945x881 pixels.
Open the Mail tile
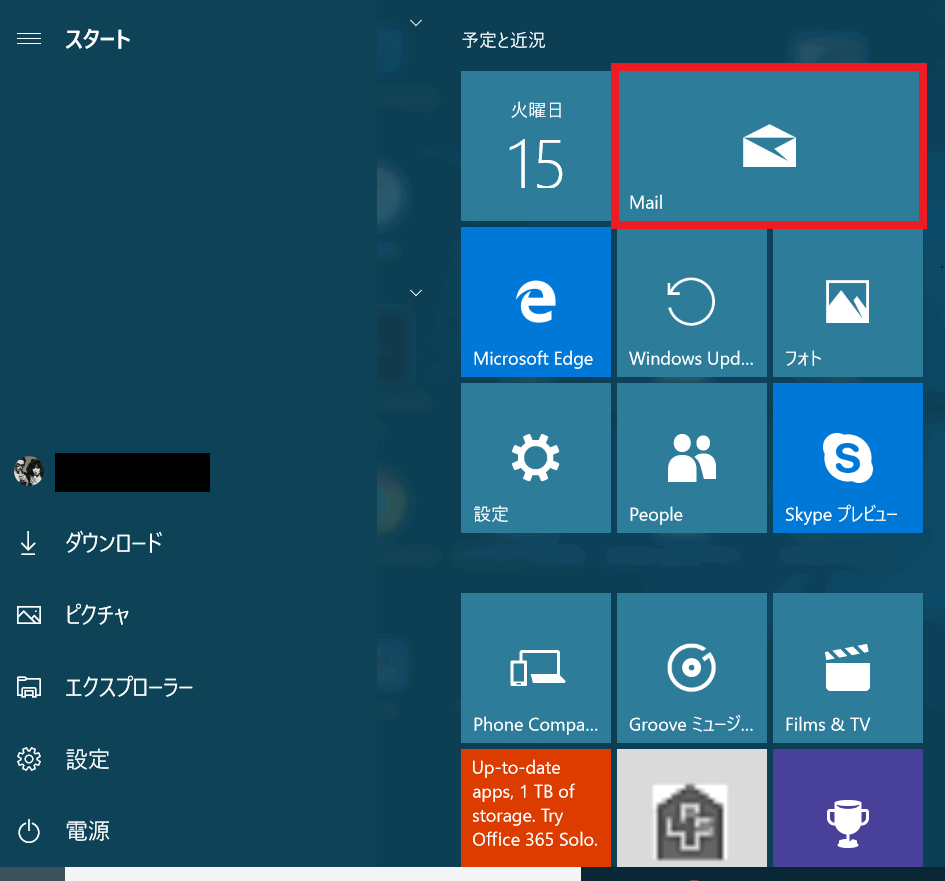click(x=770, y=146)
